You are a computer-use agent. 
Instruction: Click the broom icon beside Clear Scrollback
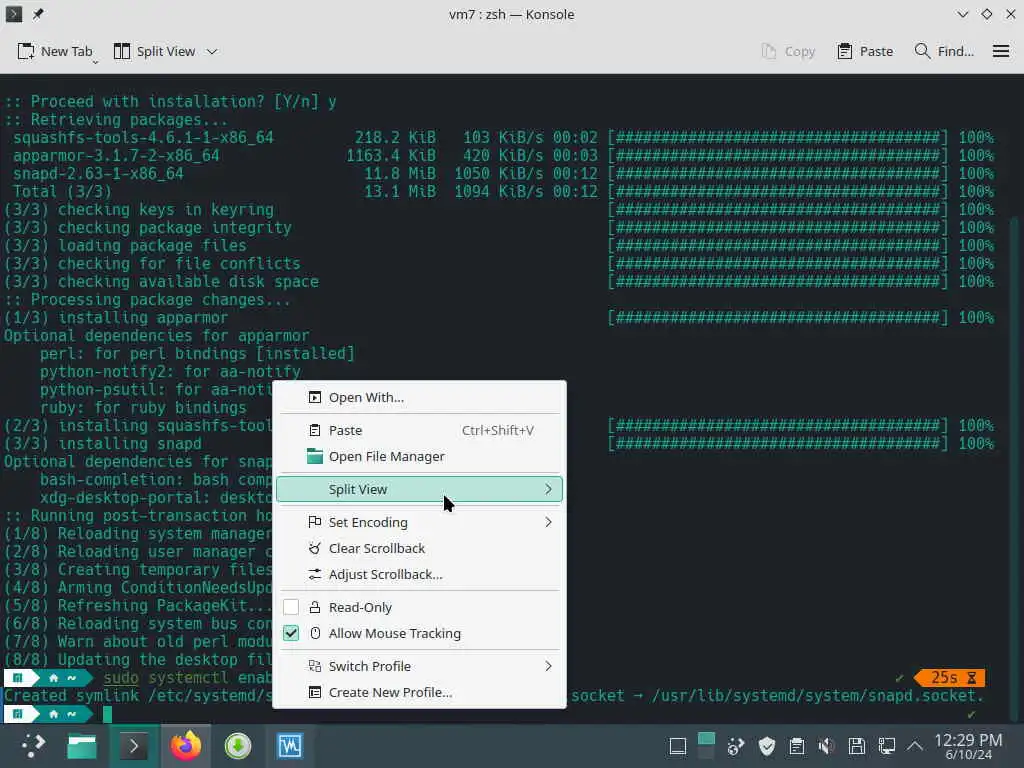(x=315, y=548)
